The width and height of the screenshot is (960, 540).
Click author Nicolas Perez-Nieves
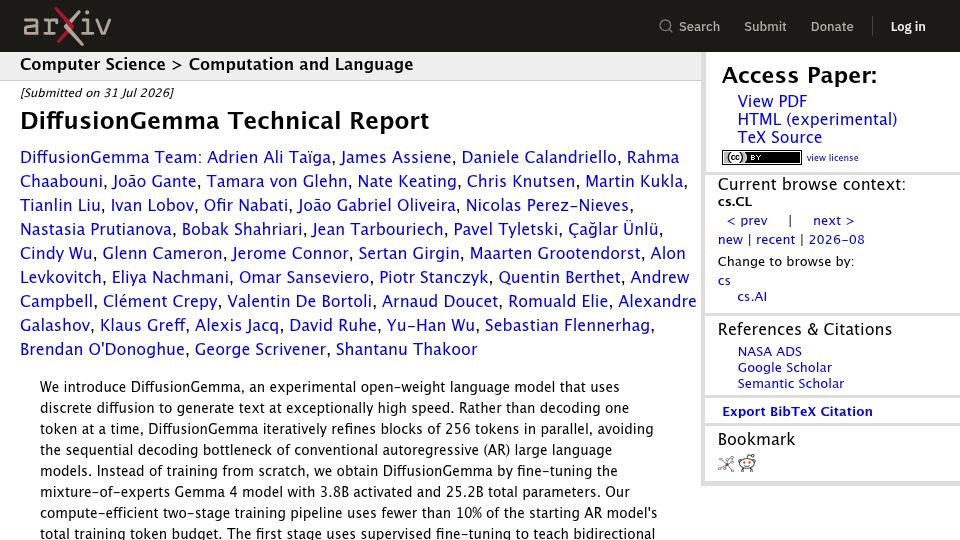tap(547, 205)
